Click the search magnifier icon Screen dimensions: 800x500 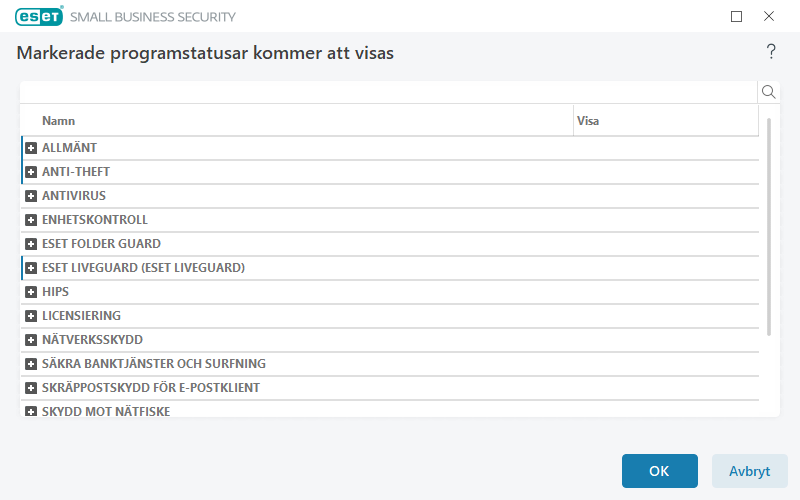pyautogui.click(x=769, y=92)
